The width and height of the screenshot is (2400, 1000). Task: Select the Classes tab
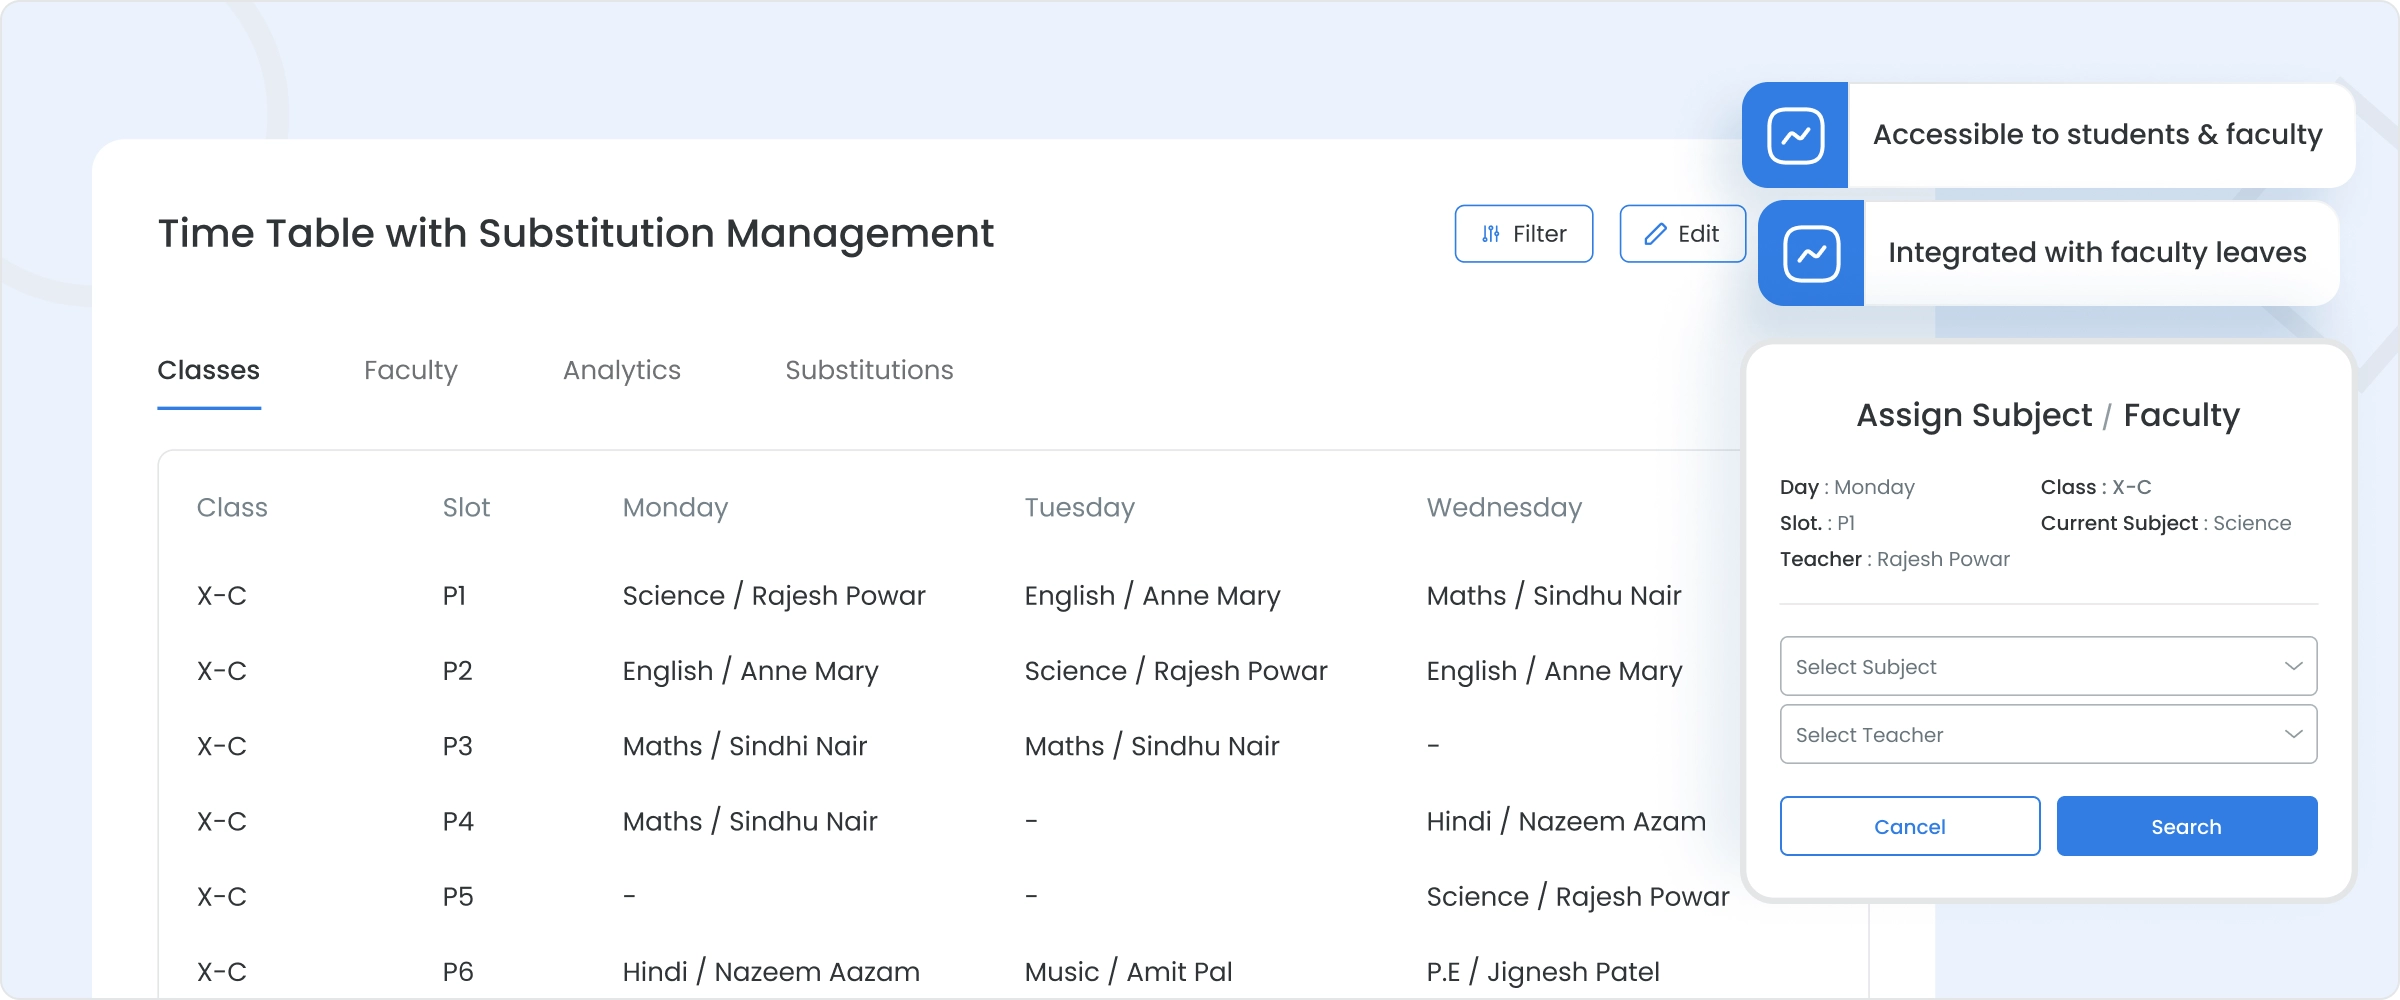point(209,370)
